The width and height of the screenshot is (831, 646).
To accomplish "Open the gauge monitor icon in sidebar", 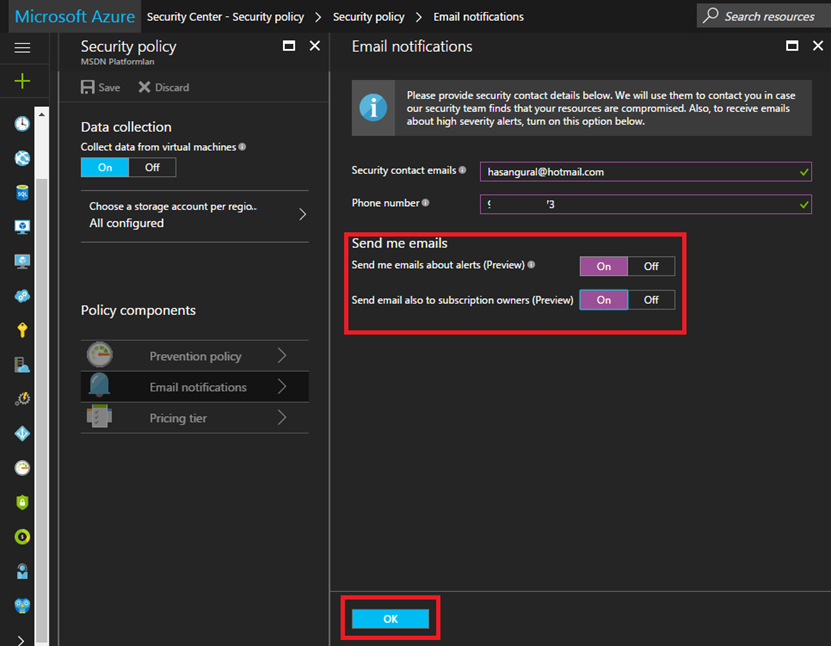I will (22, 468).
